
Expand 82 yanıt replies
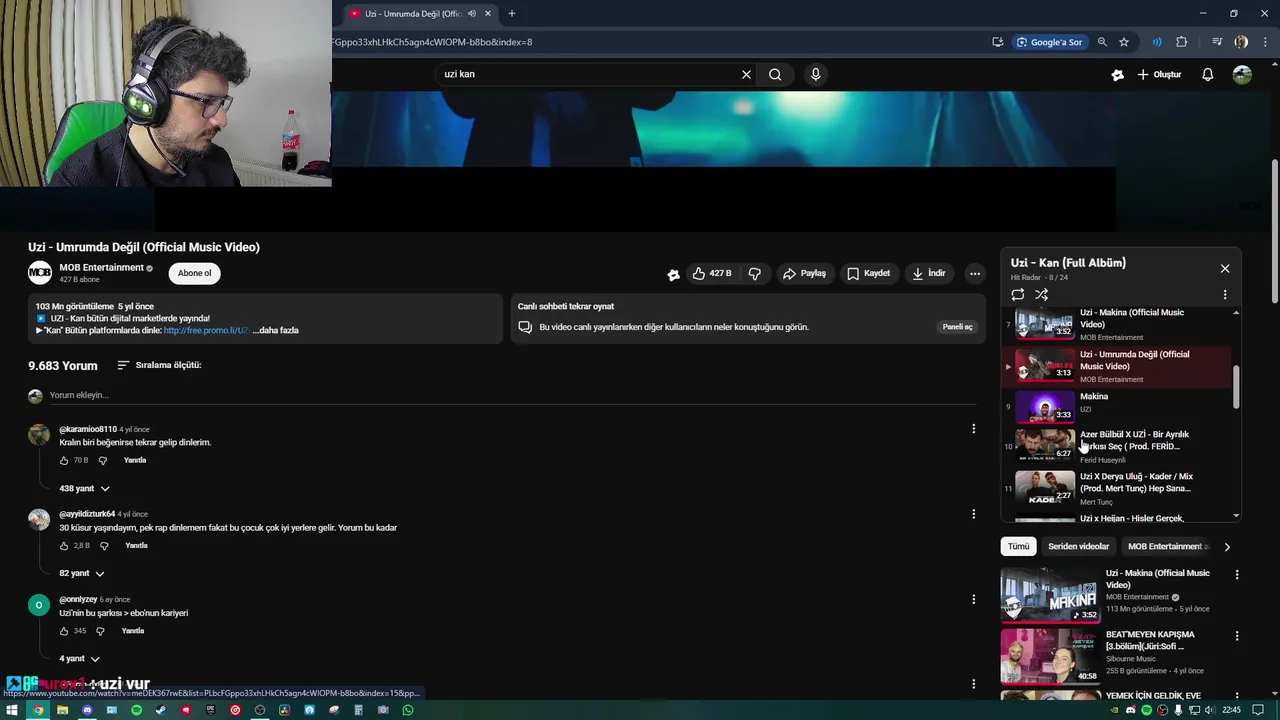click(x=82, y=573)
